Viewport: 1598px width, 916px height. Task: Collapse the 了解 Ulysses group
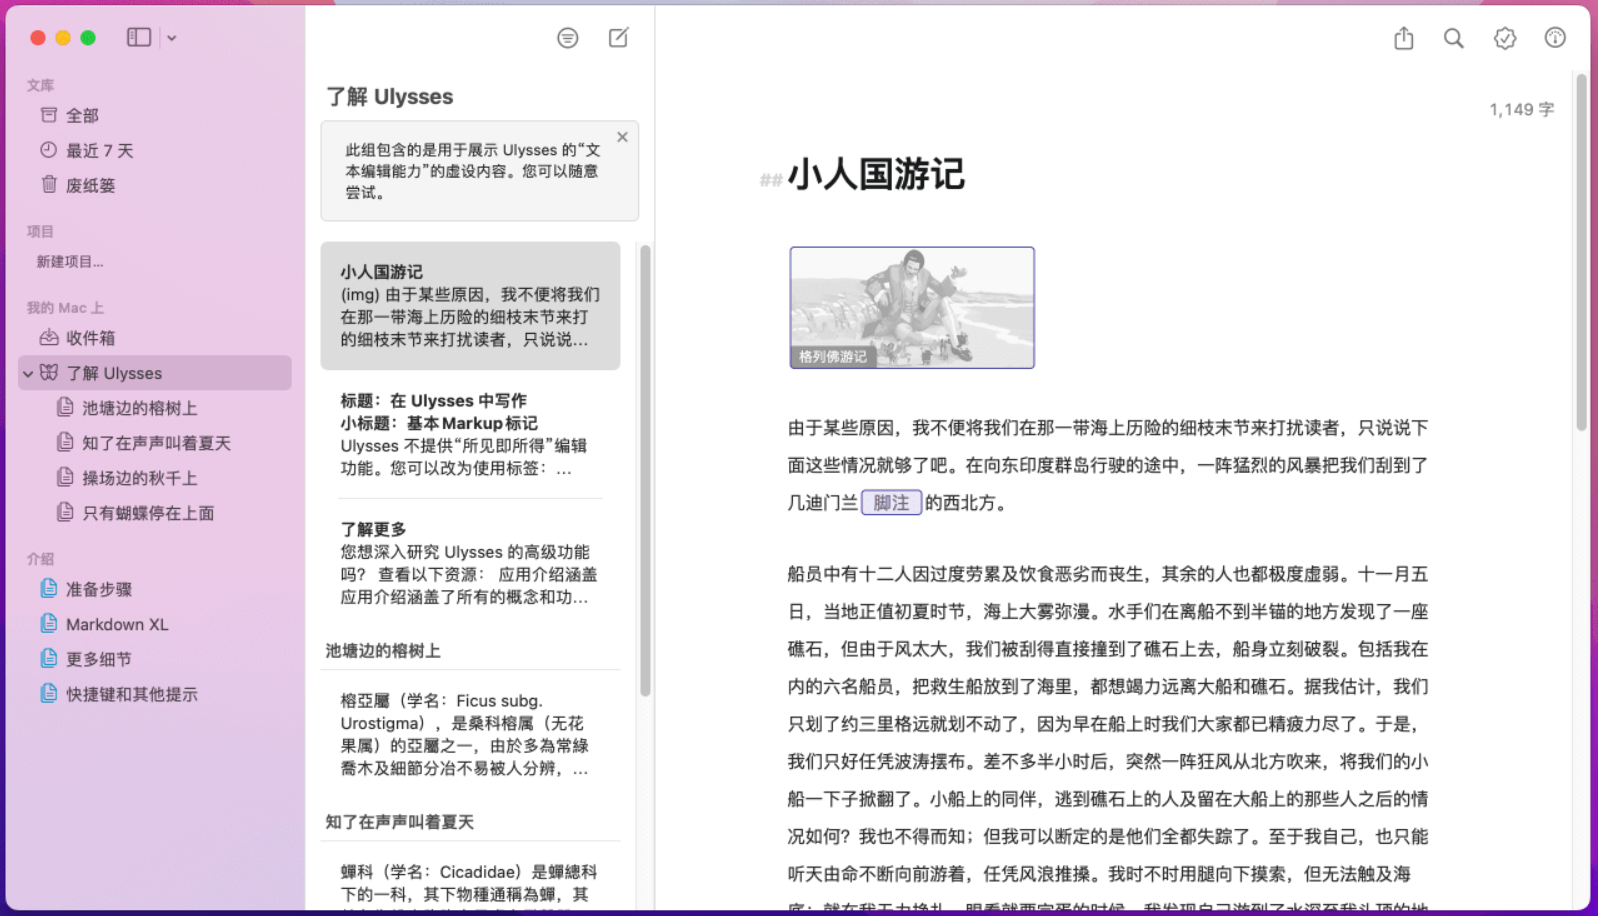pos(28,373)
